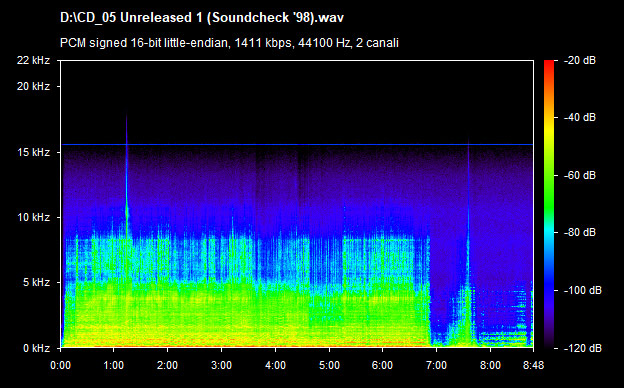Click the 15 kHz frequency axis label

point(33,152)
